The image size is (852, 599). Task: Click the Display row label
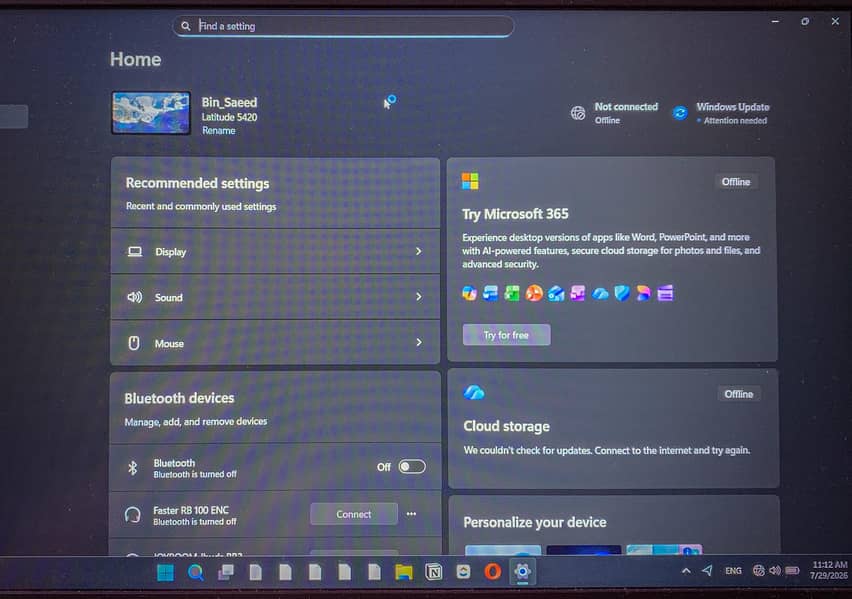pyautogui.click(x=171, y=252)
